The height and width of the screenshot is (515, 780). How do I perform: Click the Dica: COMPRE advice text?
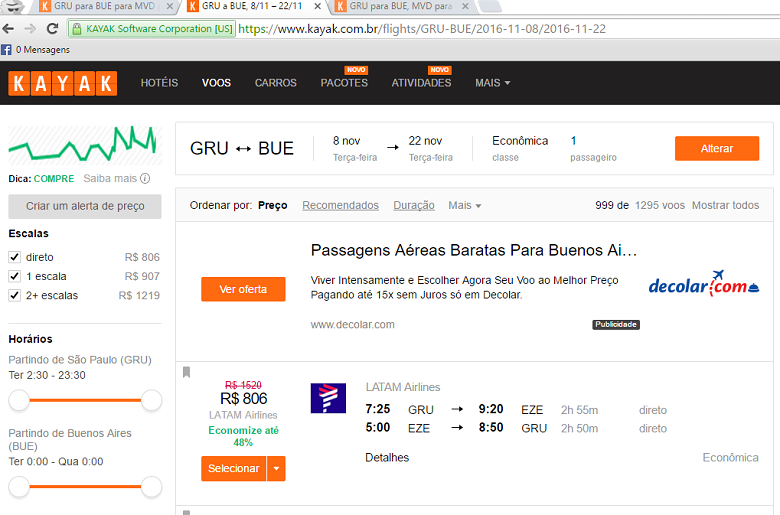[41, 179]
